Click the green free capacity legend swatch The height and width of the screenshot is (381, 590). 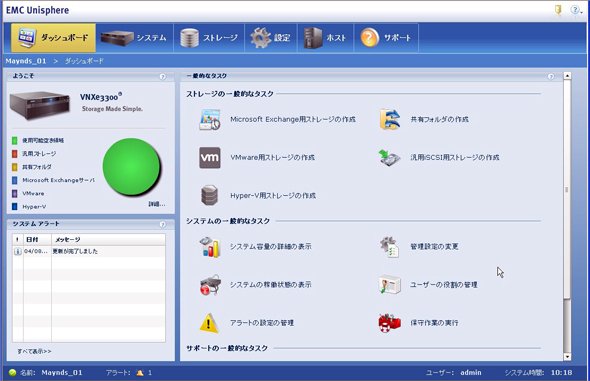[x=15, y=140]
